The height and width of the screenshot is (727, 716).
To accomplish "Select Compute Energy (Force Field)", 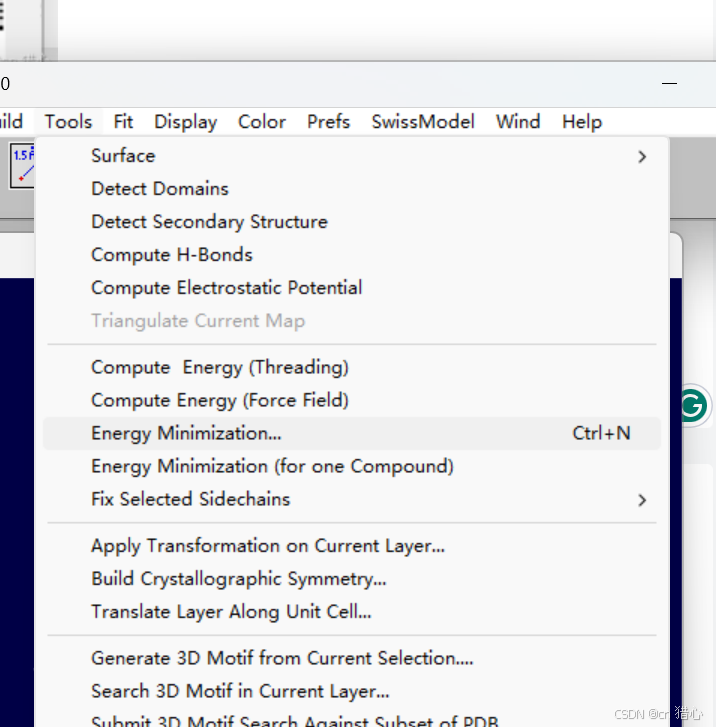I will point(352,401).
